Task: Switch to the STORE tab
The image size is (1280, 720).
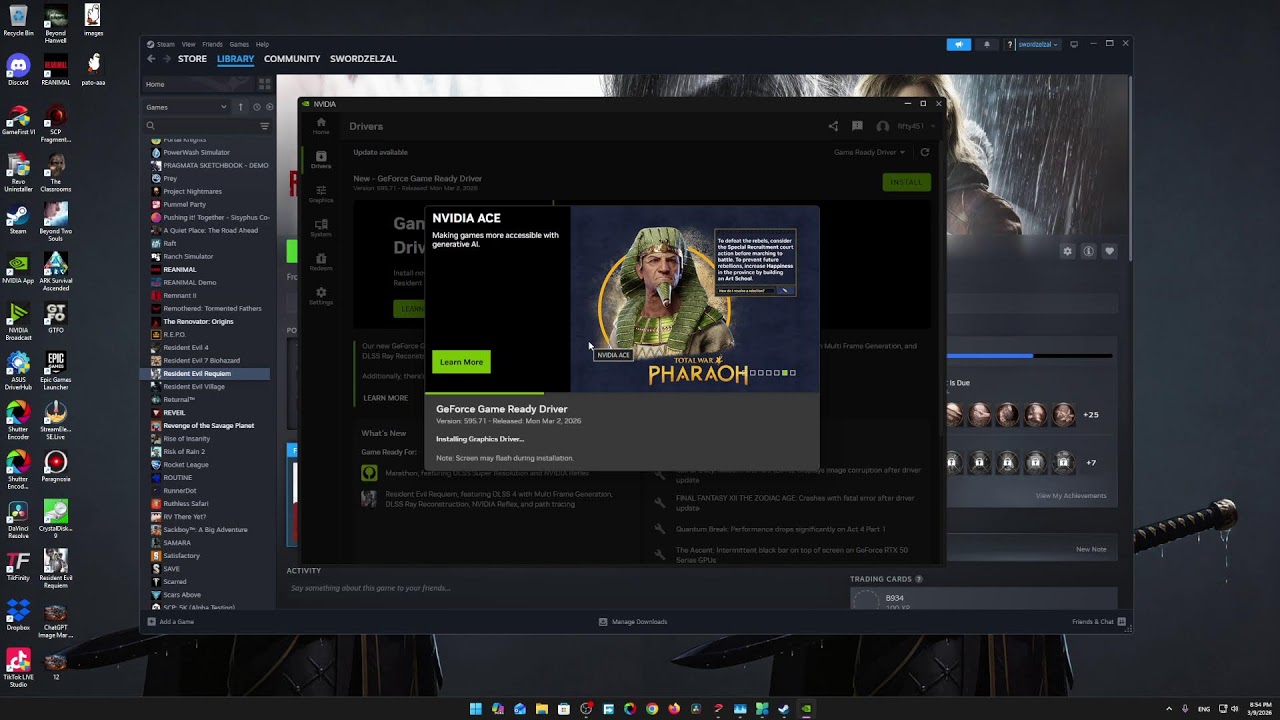Action: pos(192,59)
